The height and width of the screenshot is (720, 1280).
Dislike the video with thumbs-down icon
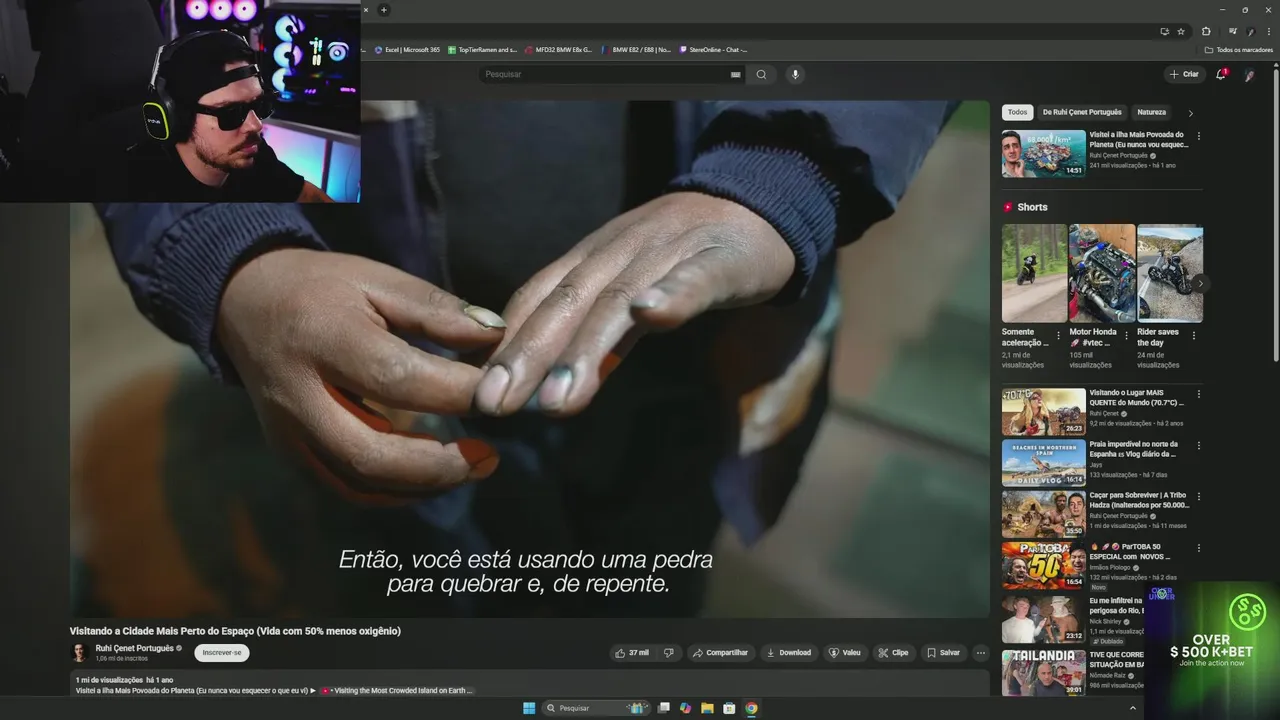point(669,653)
